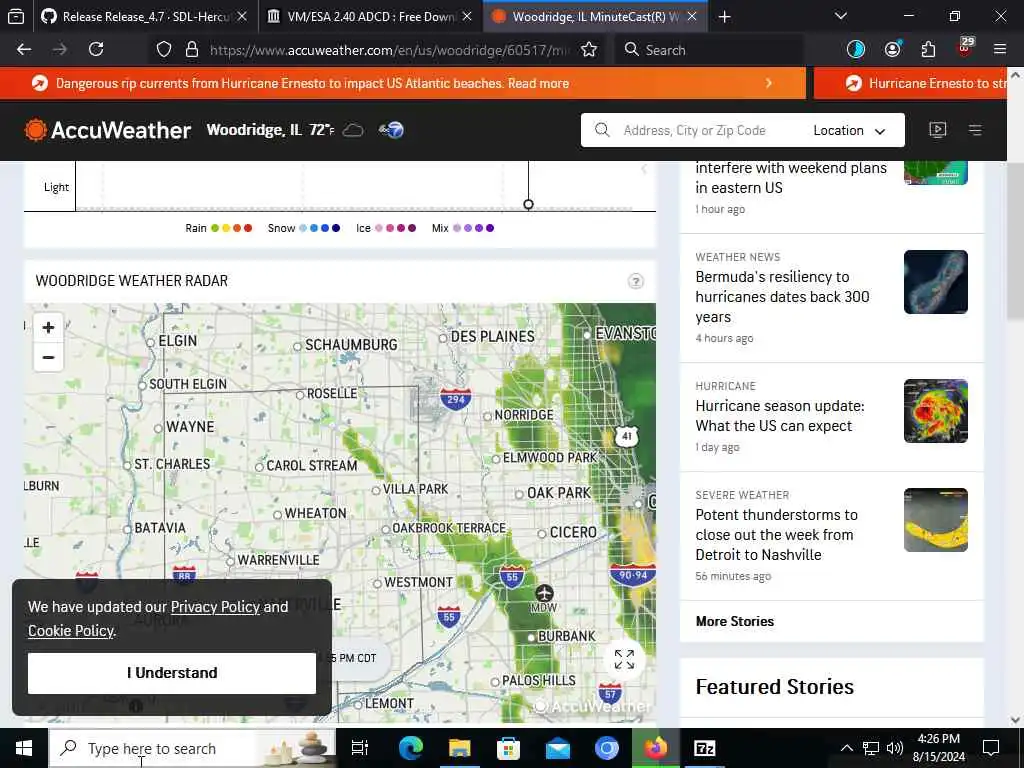Open the More Stories link
This screenshot has height=768, width=1024.
coord(735,622)
